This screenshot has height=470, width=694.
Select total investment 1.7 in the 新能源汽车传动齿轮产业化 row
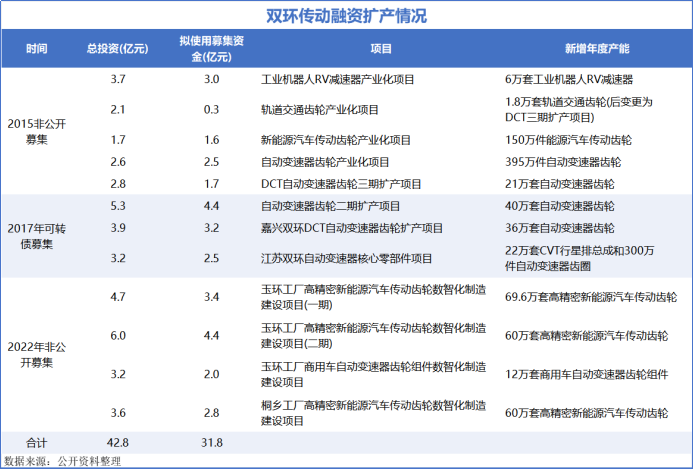(118, 140)
